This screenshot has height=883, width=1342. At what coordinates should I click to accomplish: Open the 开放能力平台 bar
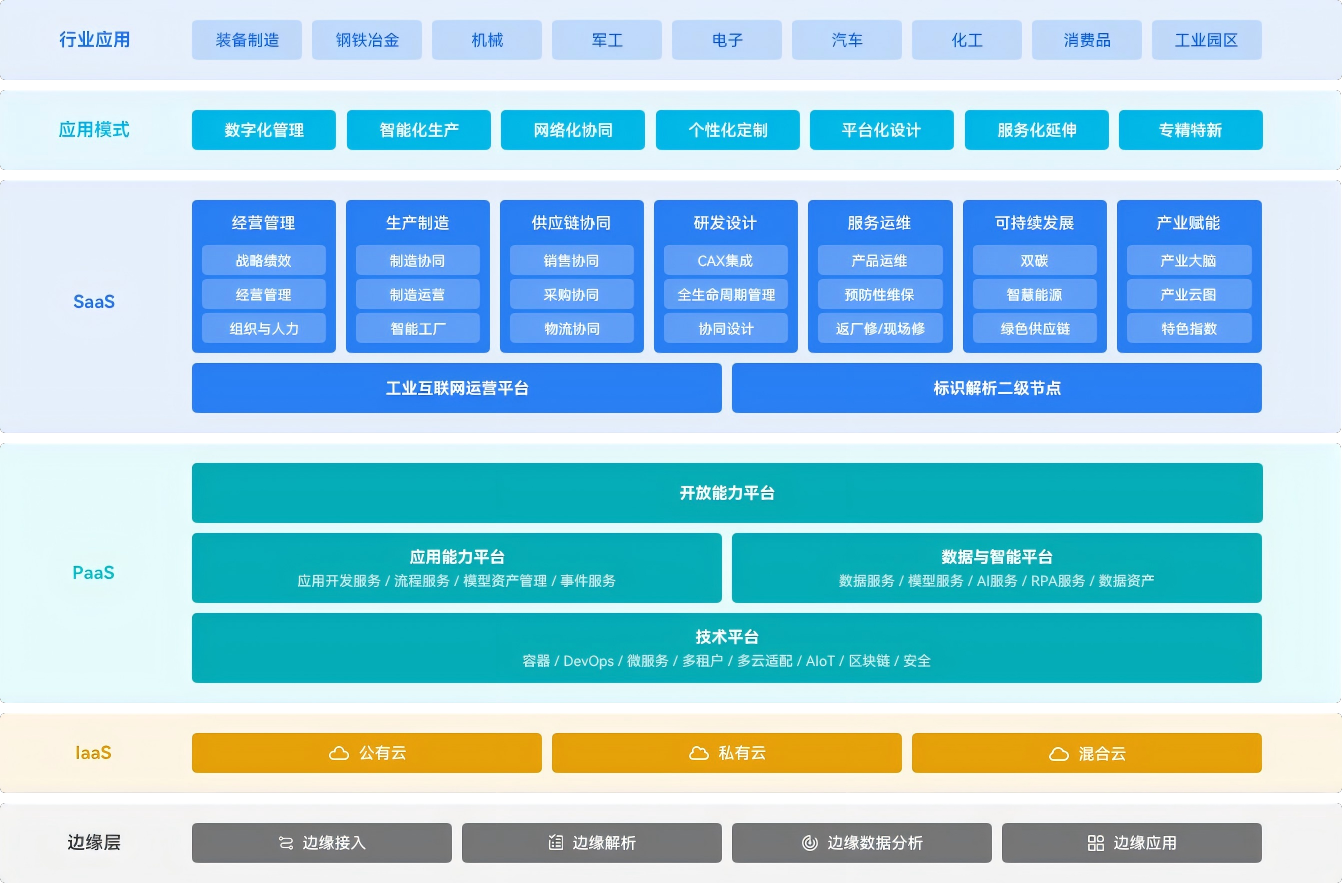[x=727, y=493]
